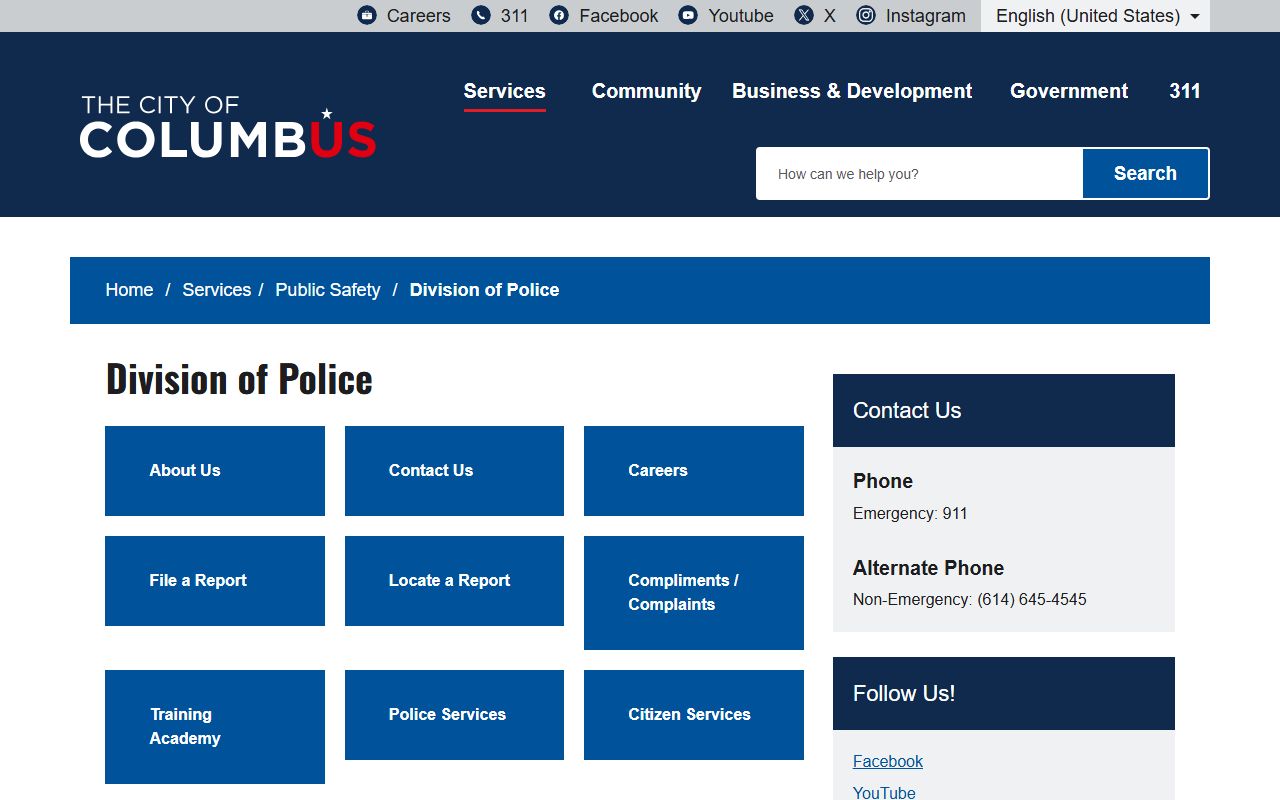The height and width of the screenshot is (800, 1280).
Task: Open the Training Academy tile
Action: click(215, 727)
